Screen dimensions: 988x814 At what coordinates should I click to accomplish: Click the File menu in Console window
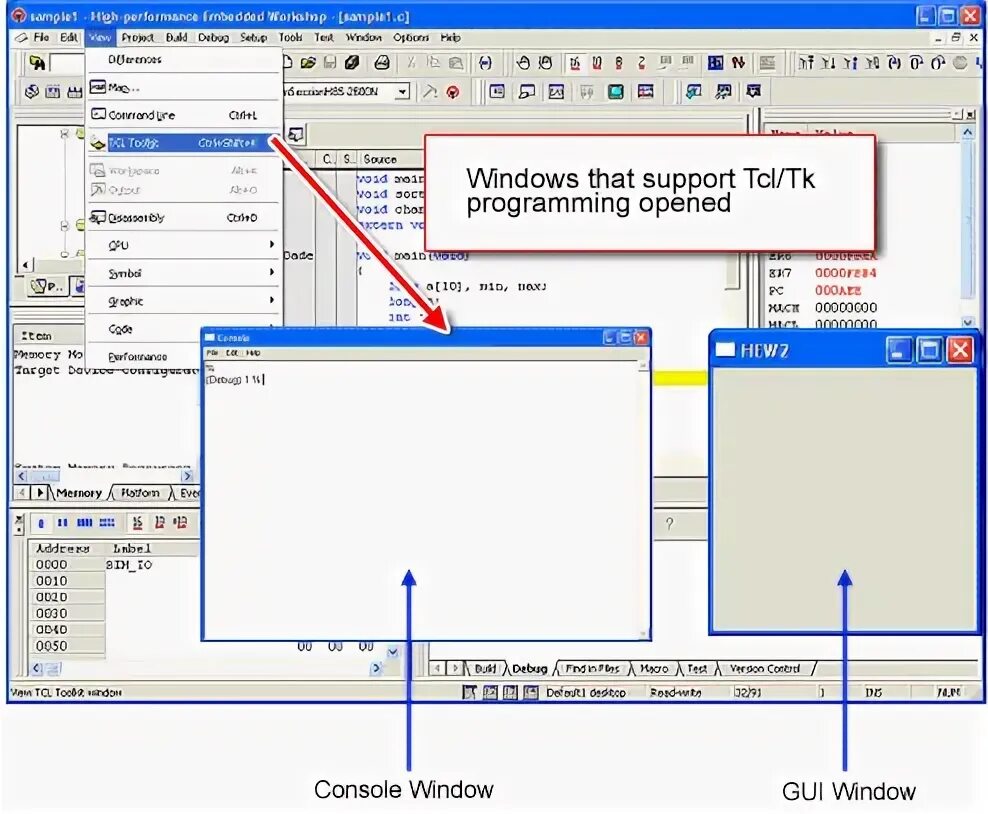pos(212,353)
